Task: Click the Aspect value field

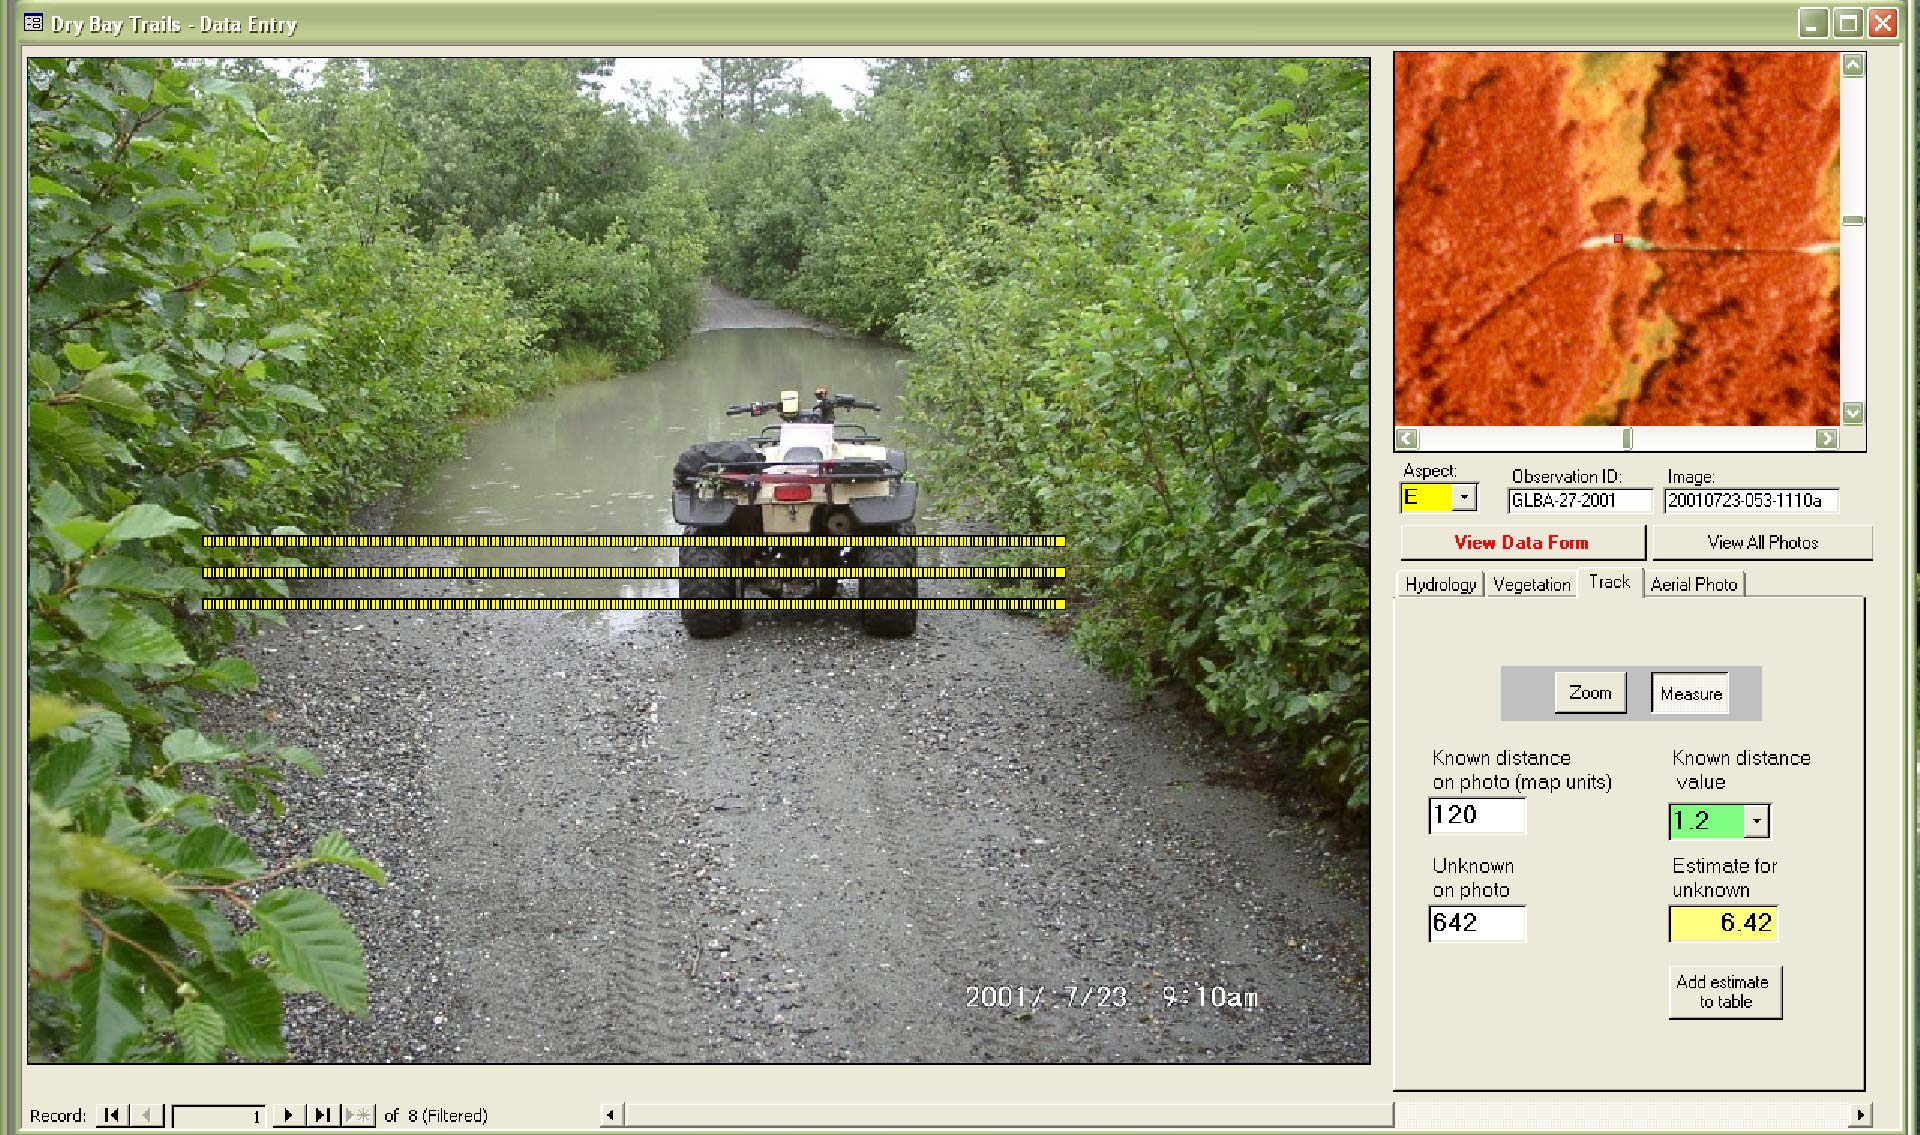Action: pyautogui.click(x=1427, y=497)
